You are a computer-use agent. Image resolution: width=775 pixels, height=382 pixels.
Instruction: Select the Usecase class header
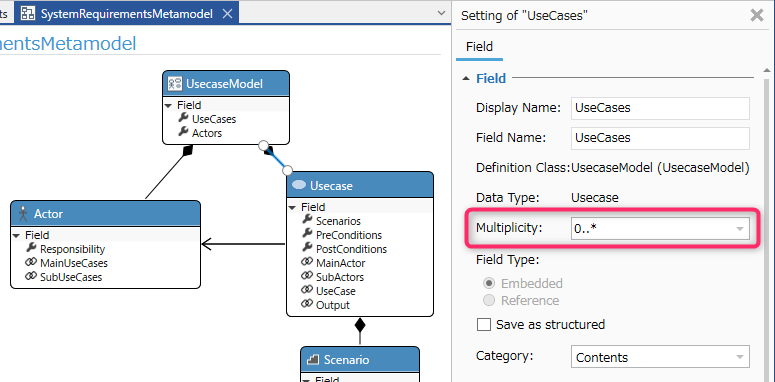point(360,185)
